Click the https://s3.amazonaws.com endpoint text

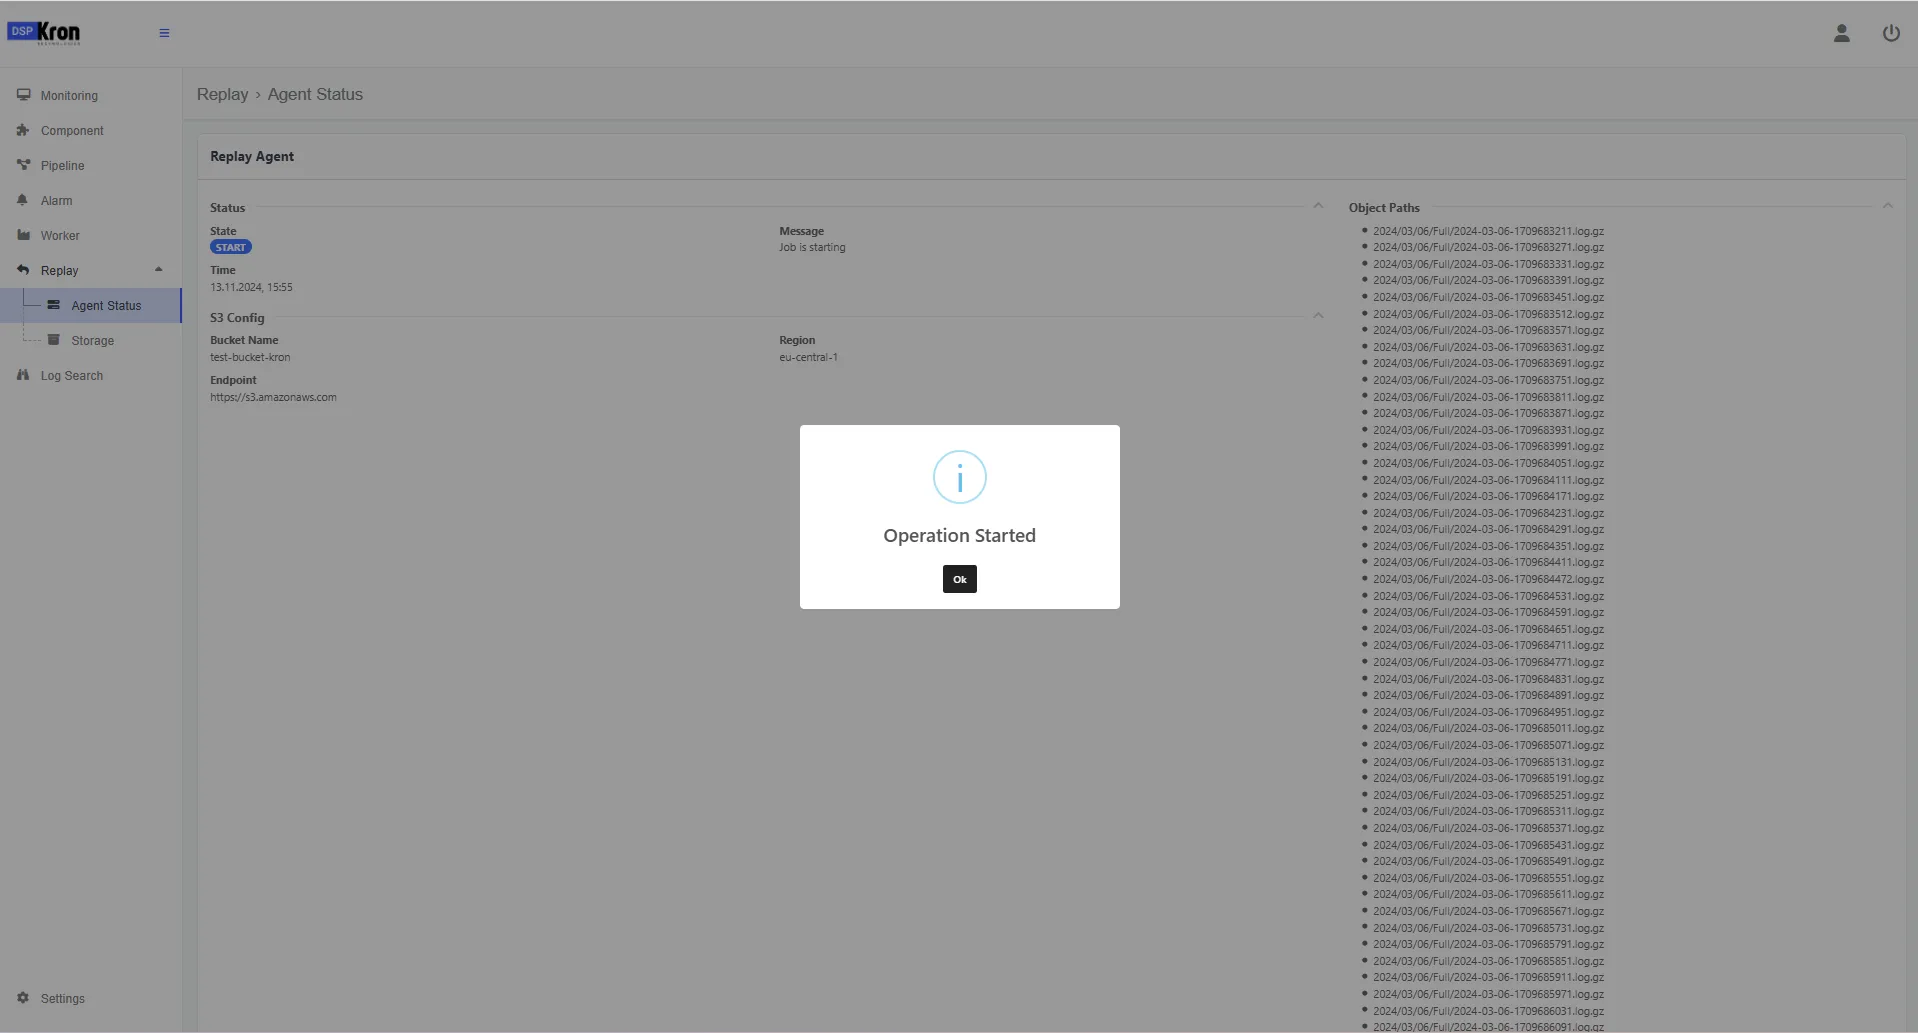[273, 397]
